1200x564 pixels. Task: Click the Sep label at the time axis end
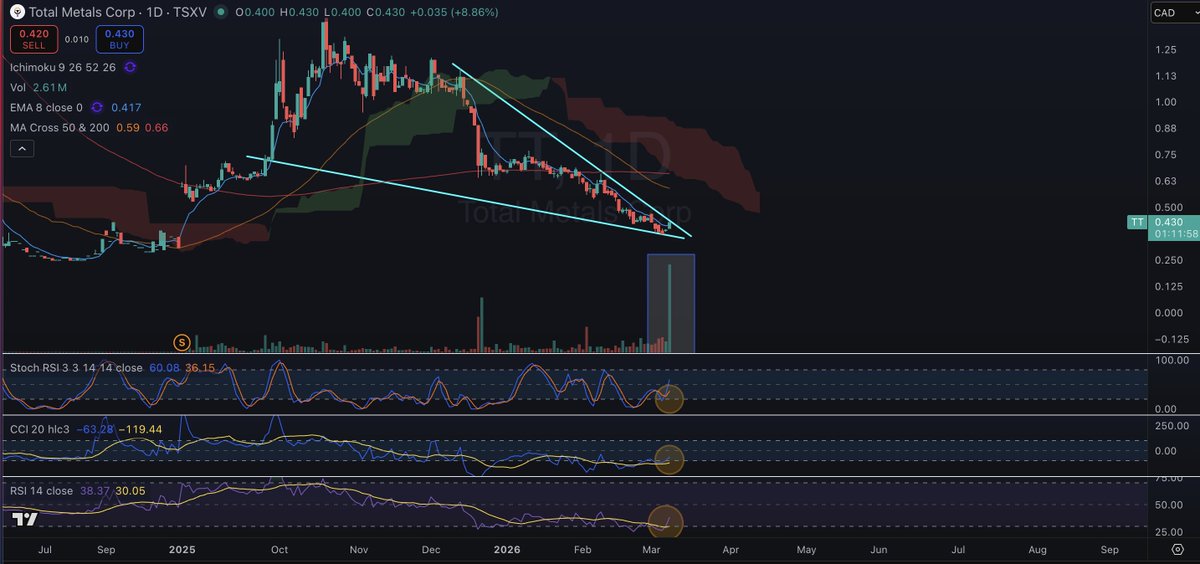tap(1108, 549)
